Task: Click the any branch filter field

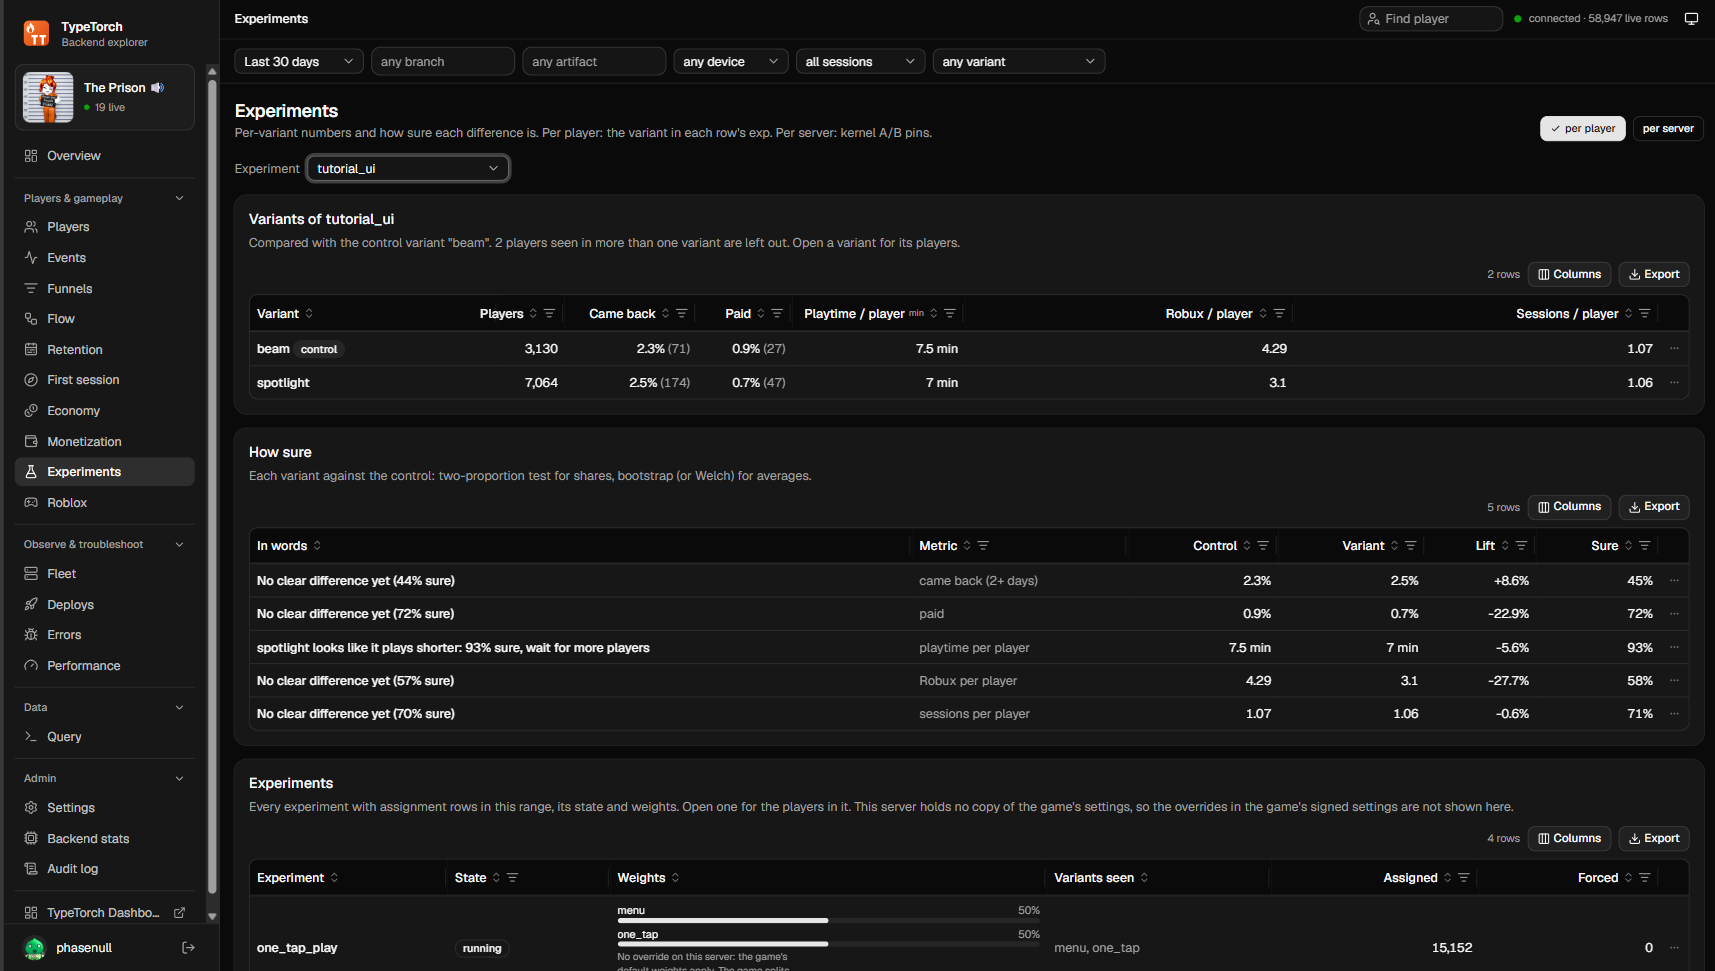Action: [443, 62]
